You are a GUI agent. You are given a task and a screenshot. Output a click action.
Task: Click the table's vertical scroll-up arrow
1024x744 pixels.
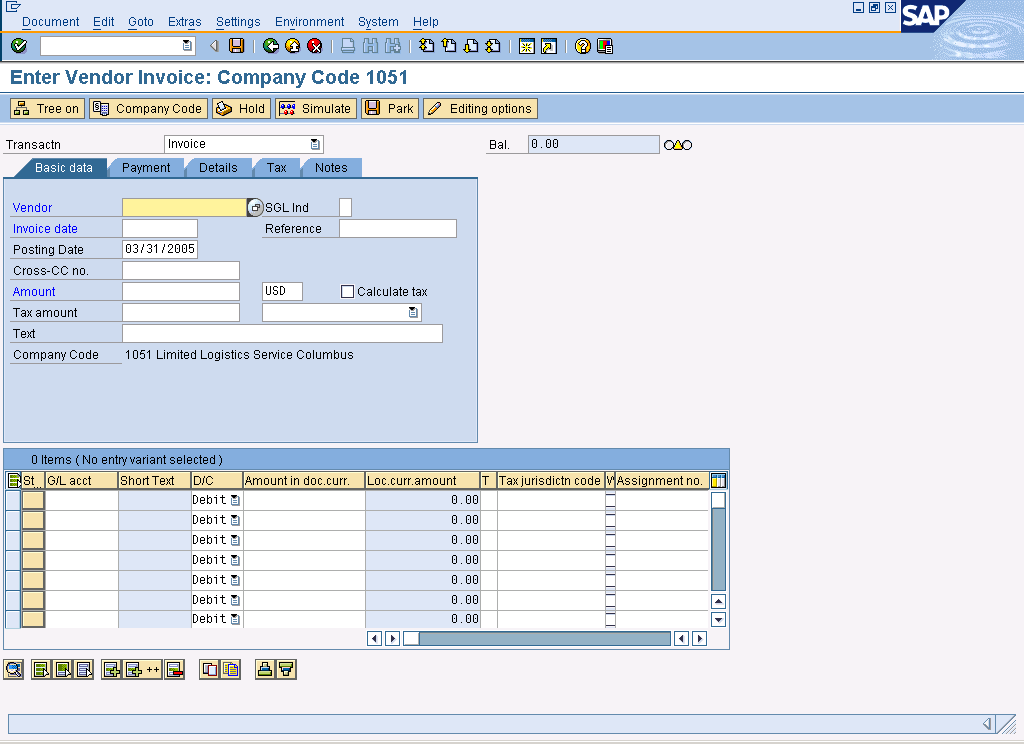(x=718, y=601)
